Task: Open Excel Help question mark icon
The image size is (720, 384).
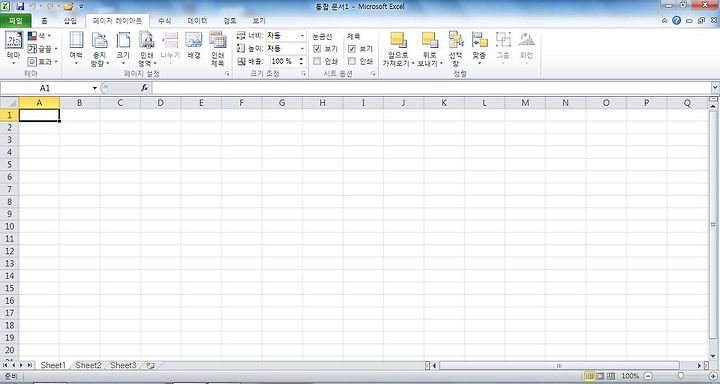Action: [676, 20]
